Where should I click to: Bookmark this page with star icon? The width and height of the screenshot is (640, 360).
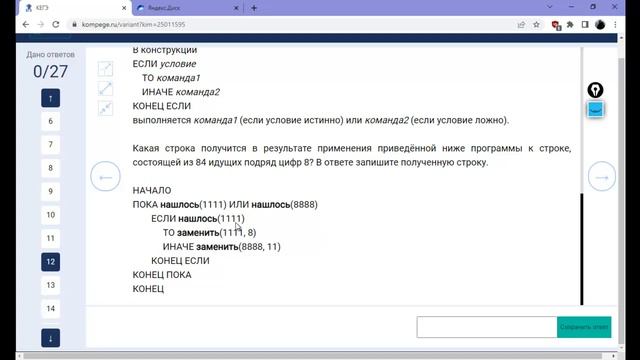(x=536, y=25)
